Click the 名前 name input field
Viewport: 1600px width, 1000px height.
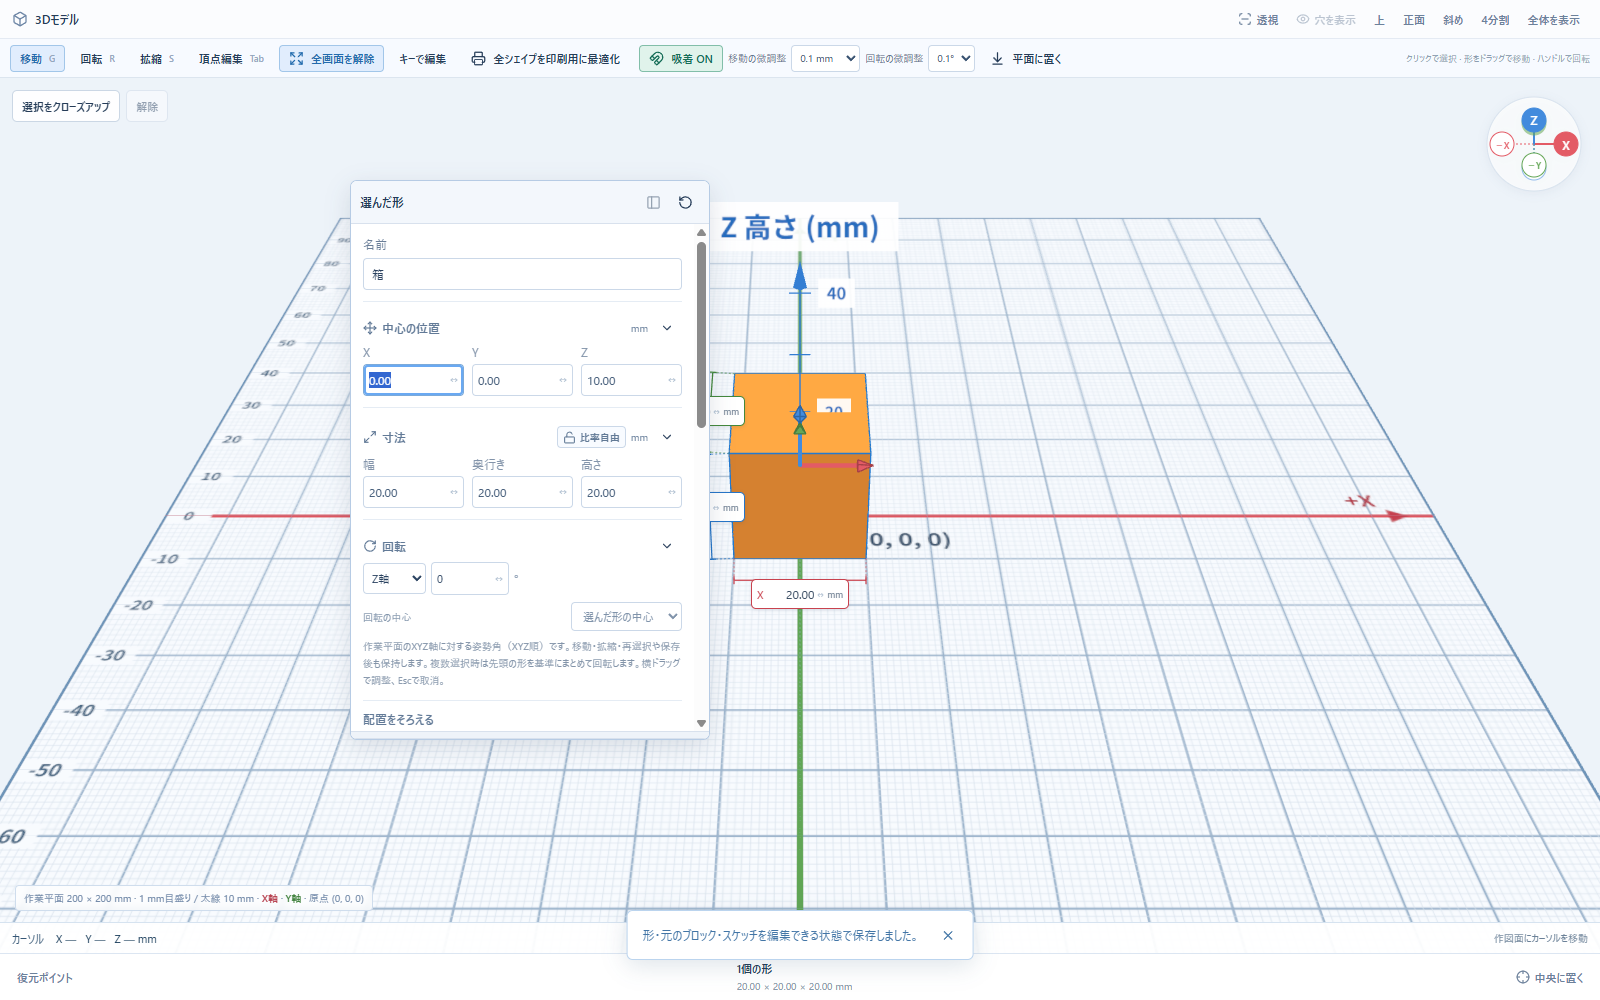[x=522, y=274]
